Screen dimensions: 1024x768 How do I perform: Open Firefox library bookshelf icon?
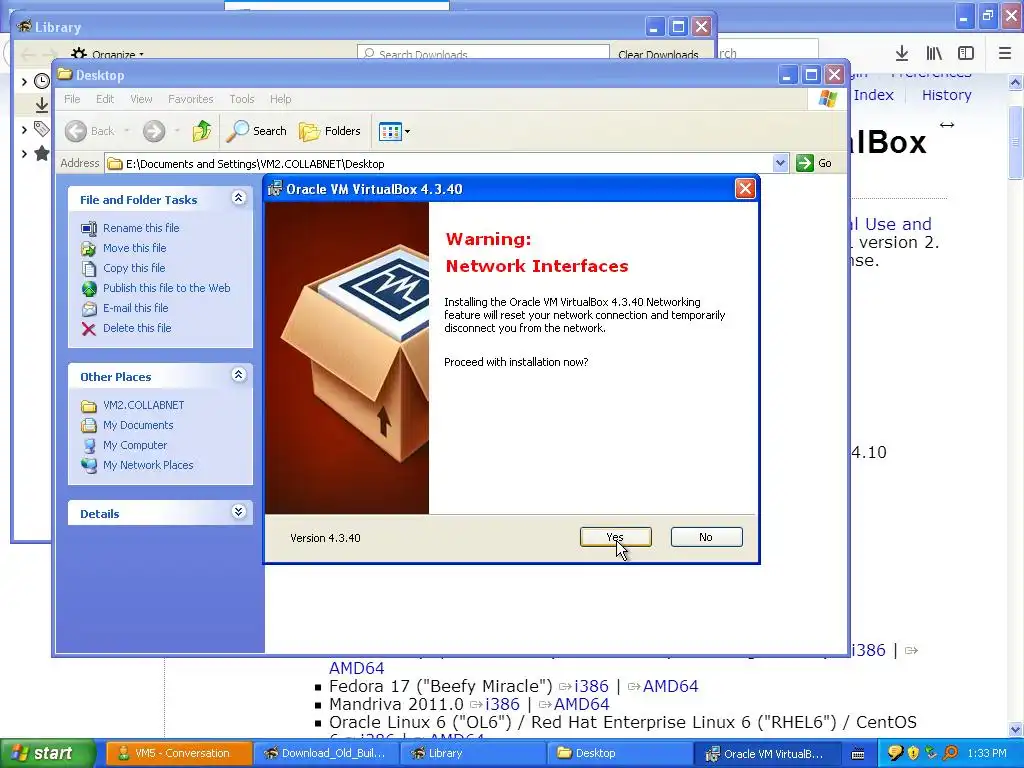point(934,53)
